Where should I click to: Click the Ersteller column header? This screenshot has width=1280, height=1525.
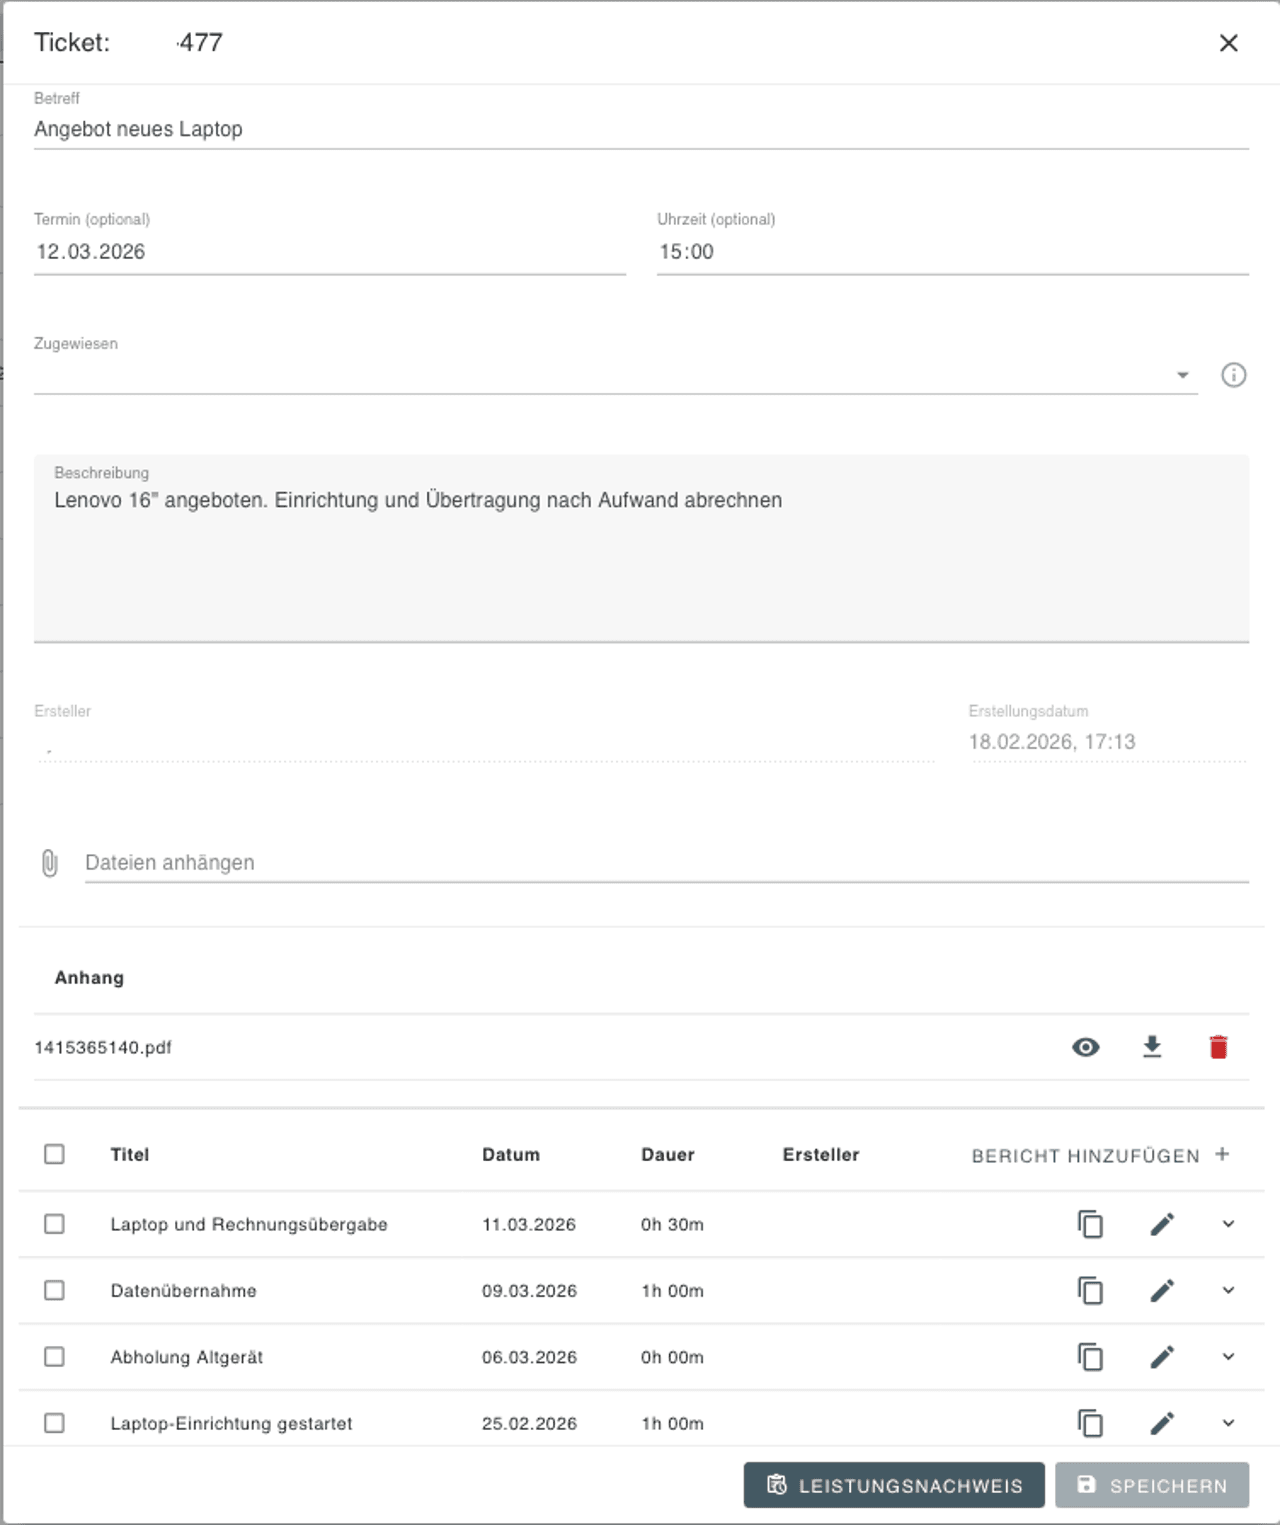(x=821, y=1155)
